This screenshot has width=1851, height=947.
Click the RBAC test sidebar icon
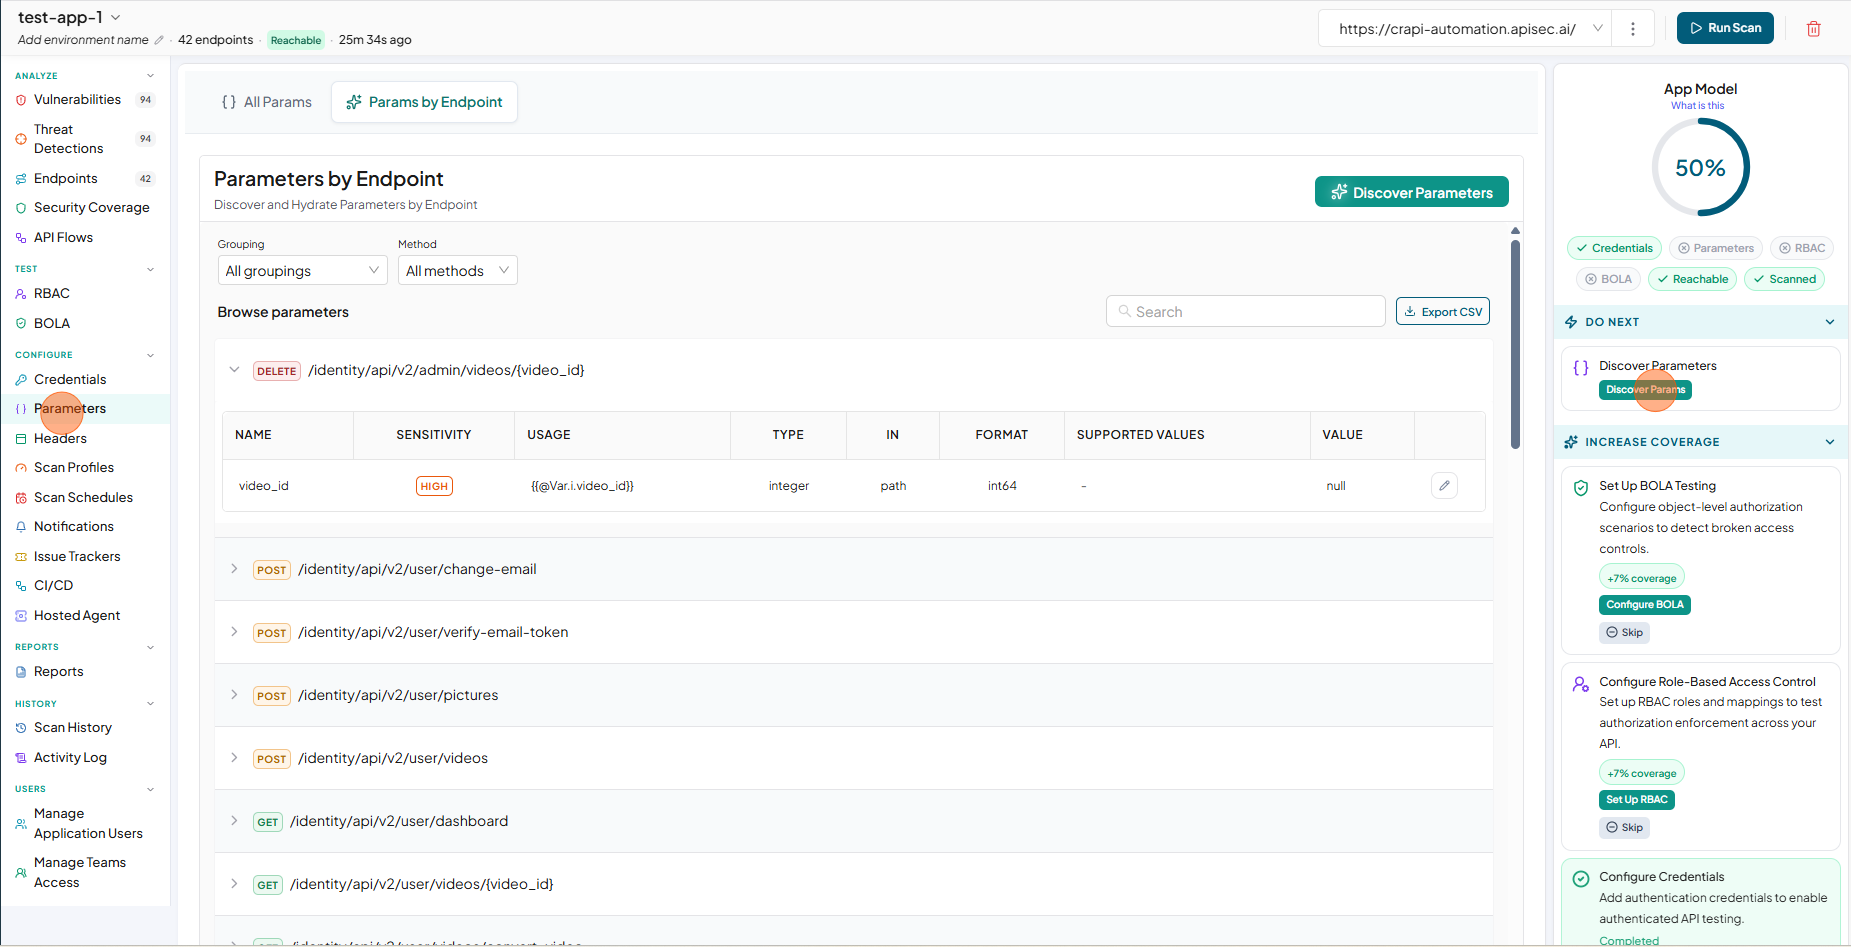coord(21,294)
